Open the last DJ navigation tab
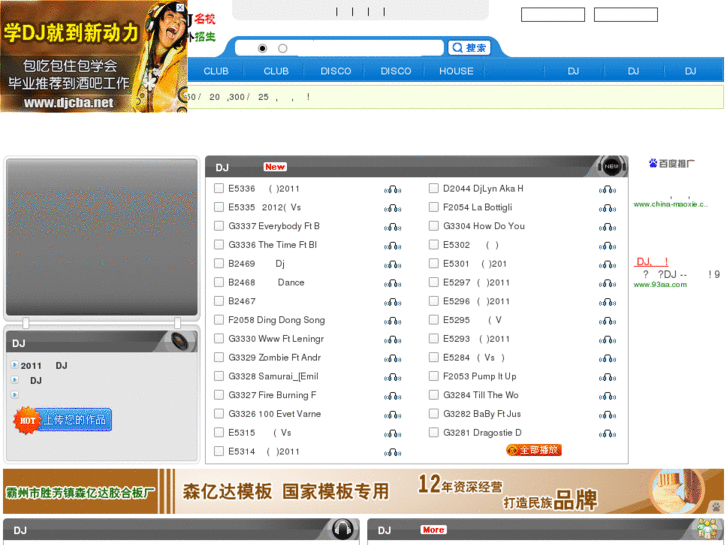Screen dimensions: 727x545 [x=690, y=71]
